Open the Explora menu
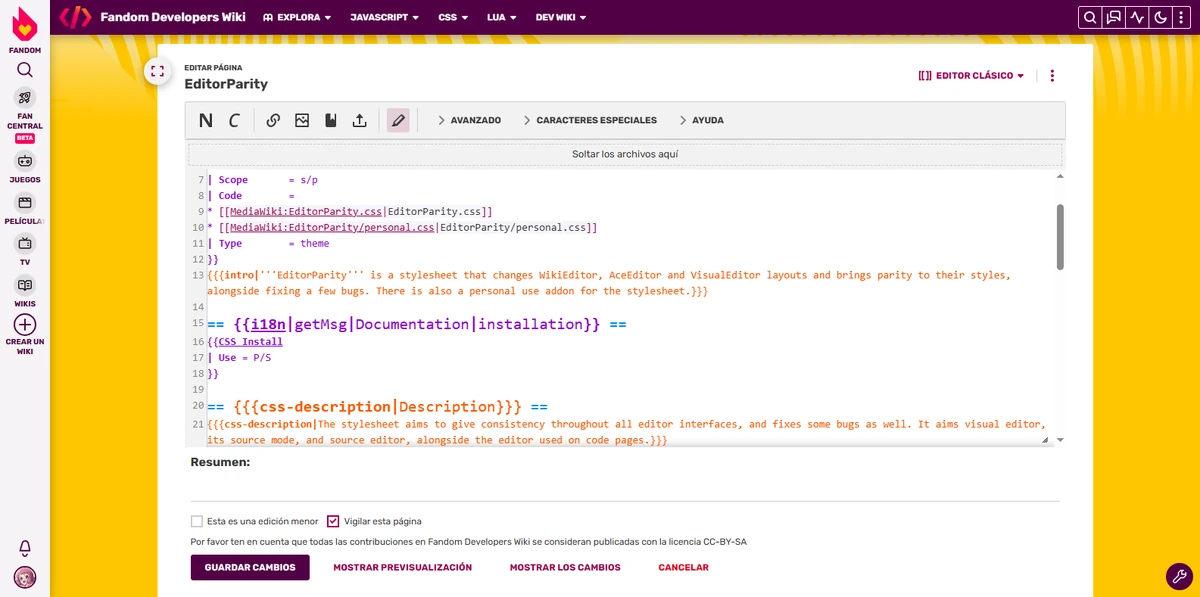 tap(299, 17)
